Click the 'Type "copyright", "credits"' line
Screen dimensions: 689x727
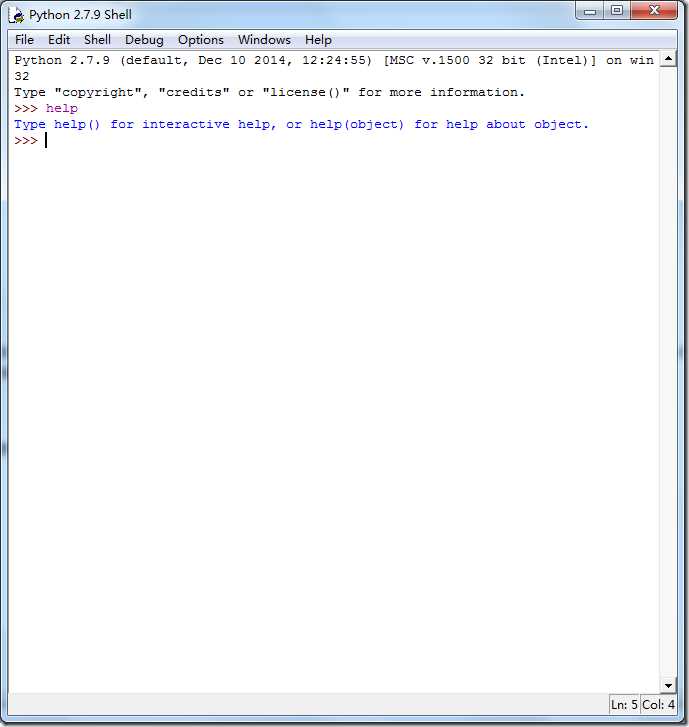[x=269, y=92]
